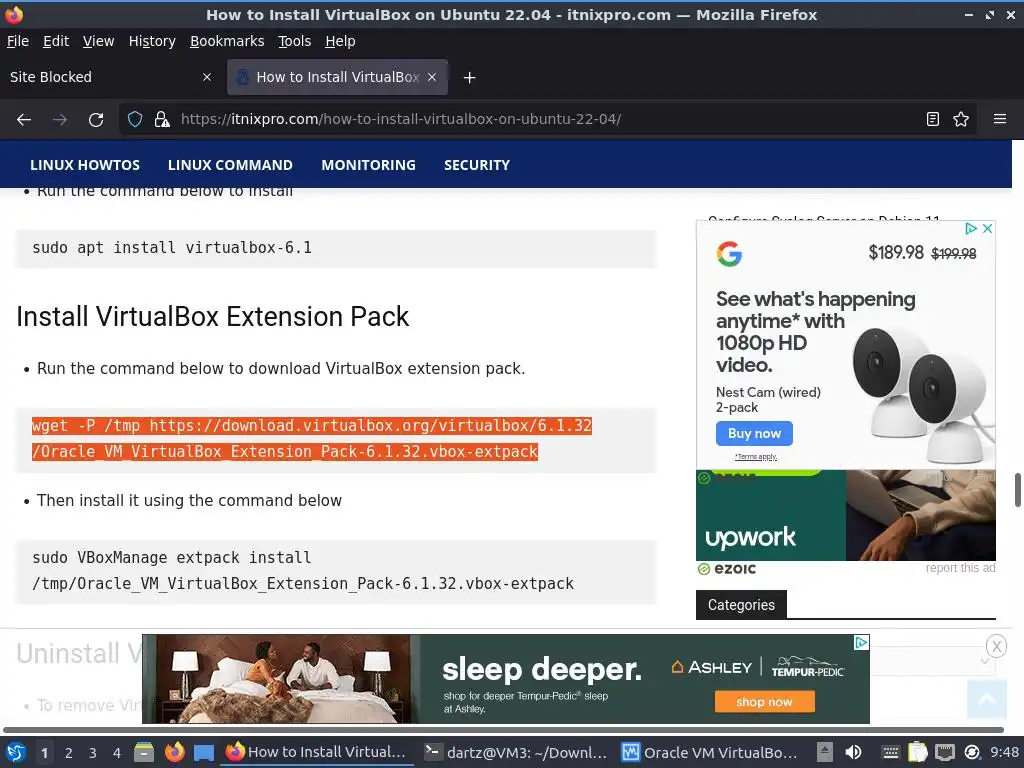Screen dimensions: 1024x768
Task: Switch to workspace 3
Action: pyautogui.click(x=93, y=753)
